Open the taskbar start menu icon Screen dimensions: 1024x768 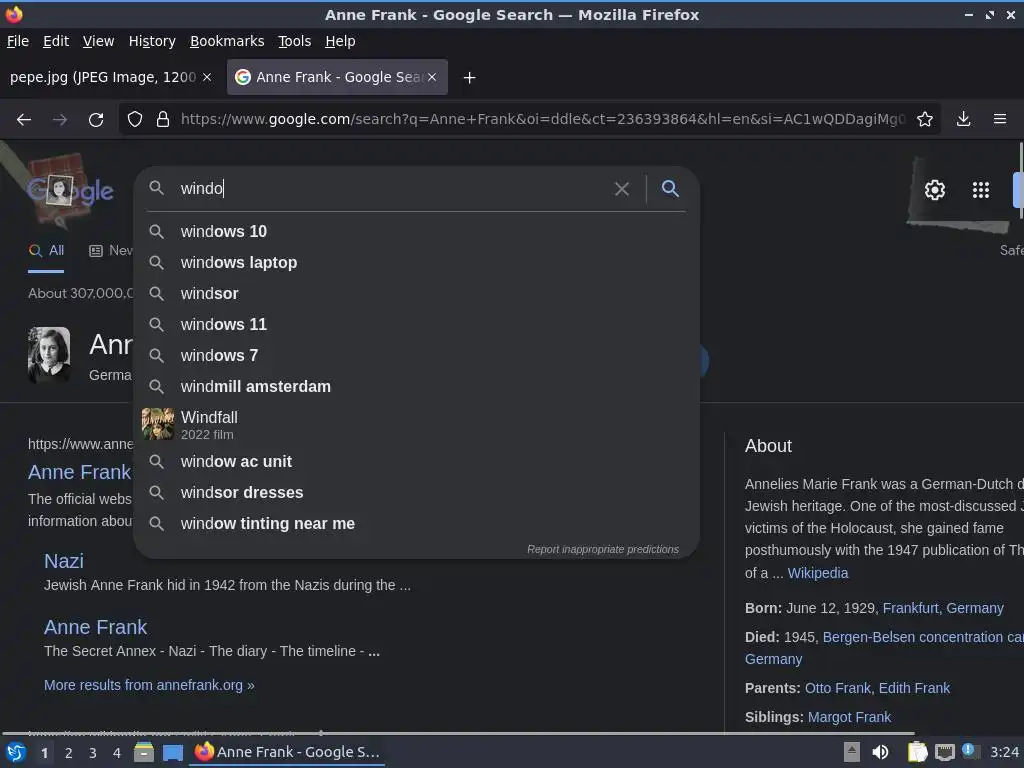tap(16, 752)
